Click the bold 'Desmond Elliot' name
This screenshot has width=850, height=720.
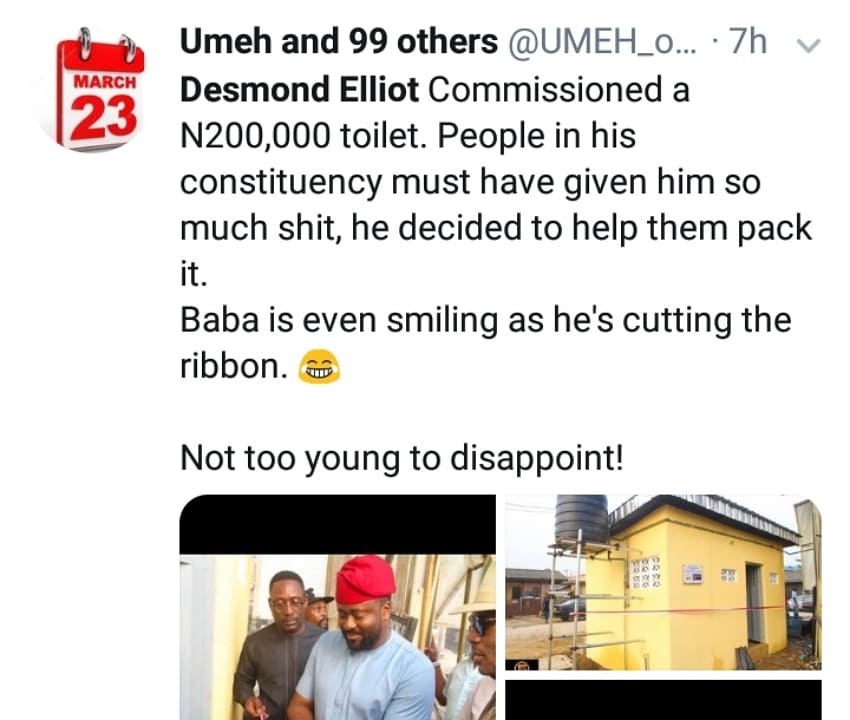[300, 90]
